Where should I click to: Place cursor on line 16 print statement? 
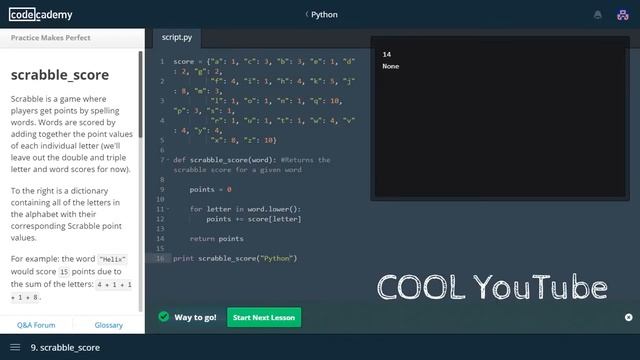coord(235,258)
